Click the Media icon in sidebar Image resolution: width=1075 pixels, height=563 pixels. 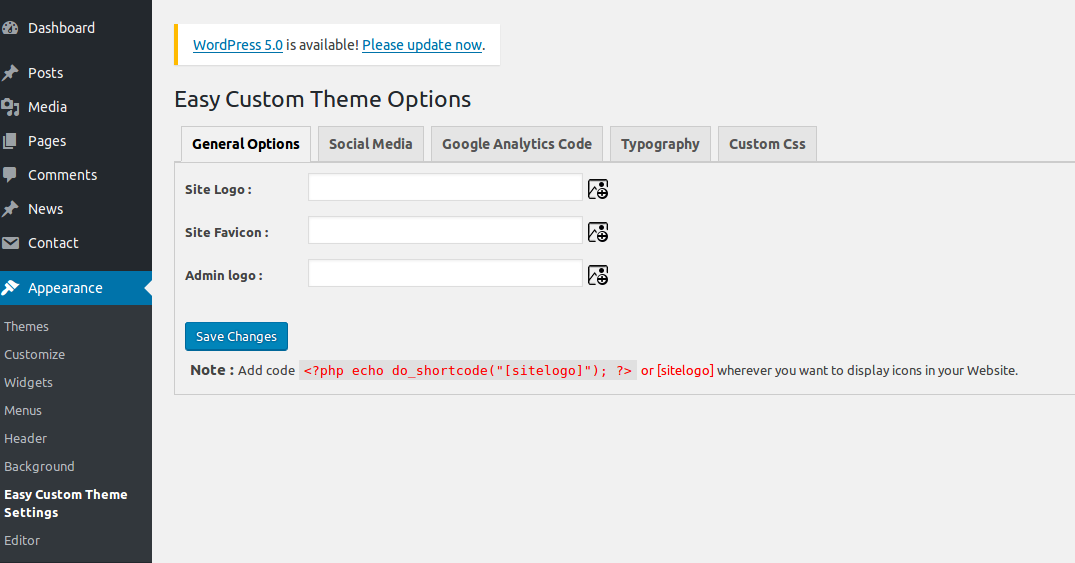click(10, 107)
